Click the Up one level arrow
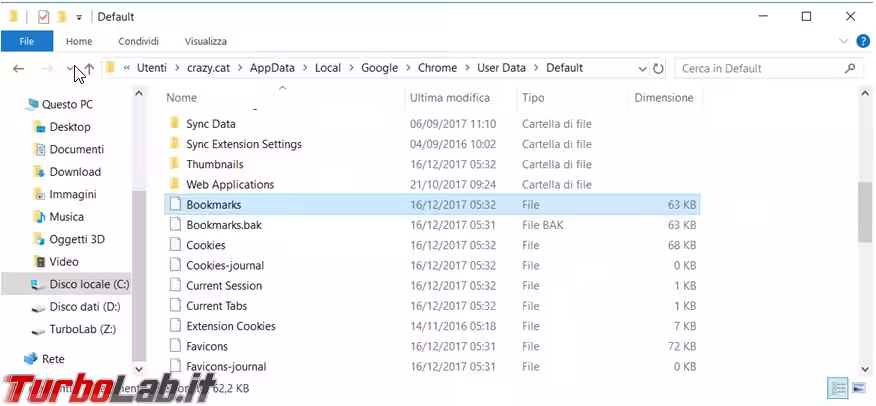The width and height of the screenshot is (876, 406). [x=90, y=69]
